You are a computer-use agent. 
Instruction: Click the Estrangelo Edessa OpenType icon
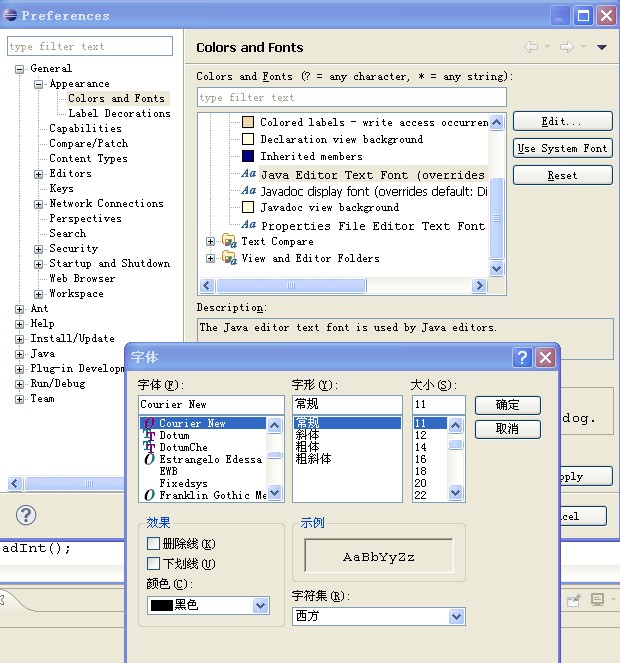pos(149,459)
